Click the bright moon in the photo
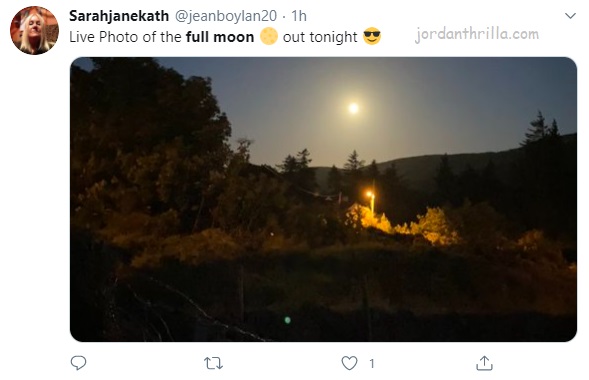The height and width of the screenshot is (380, 589). (x=353, y=108)
